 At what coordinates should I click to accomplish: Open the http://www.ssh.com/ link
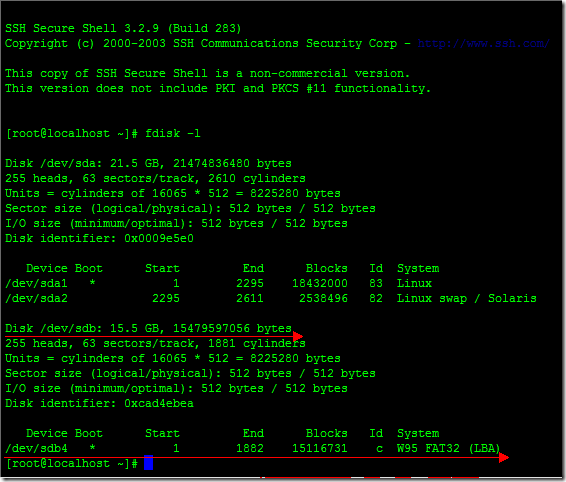pyautogui.click(x=483, y=44)
